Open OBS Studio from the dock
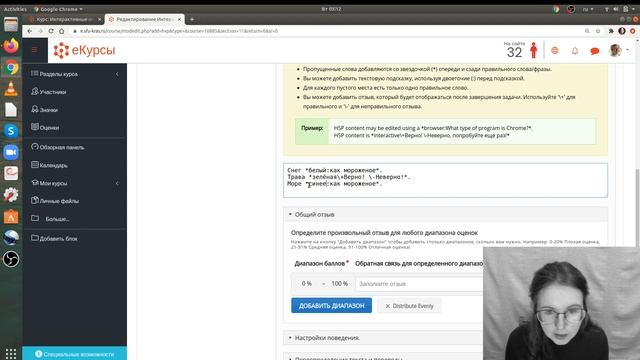Screen dimensions: 640x360 [11, 259]
